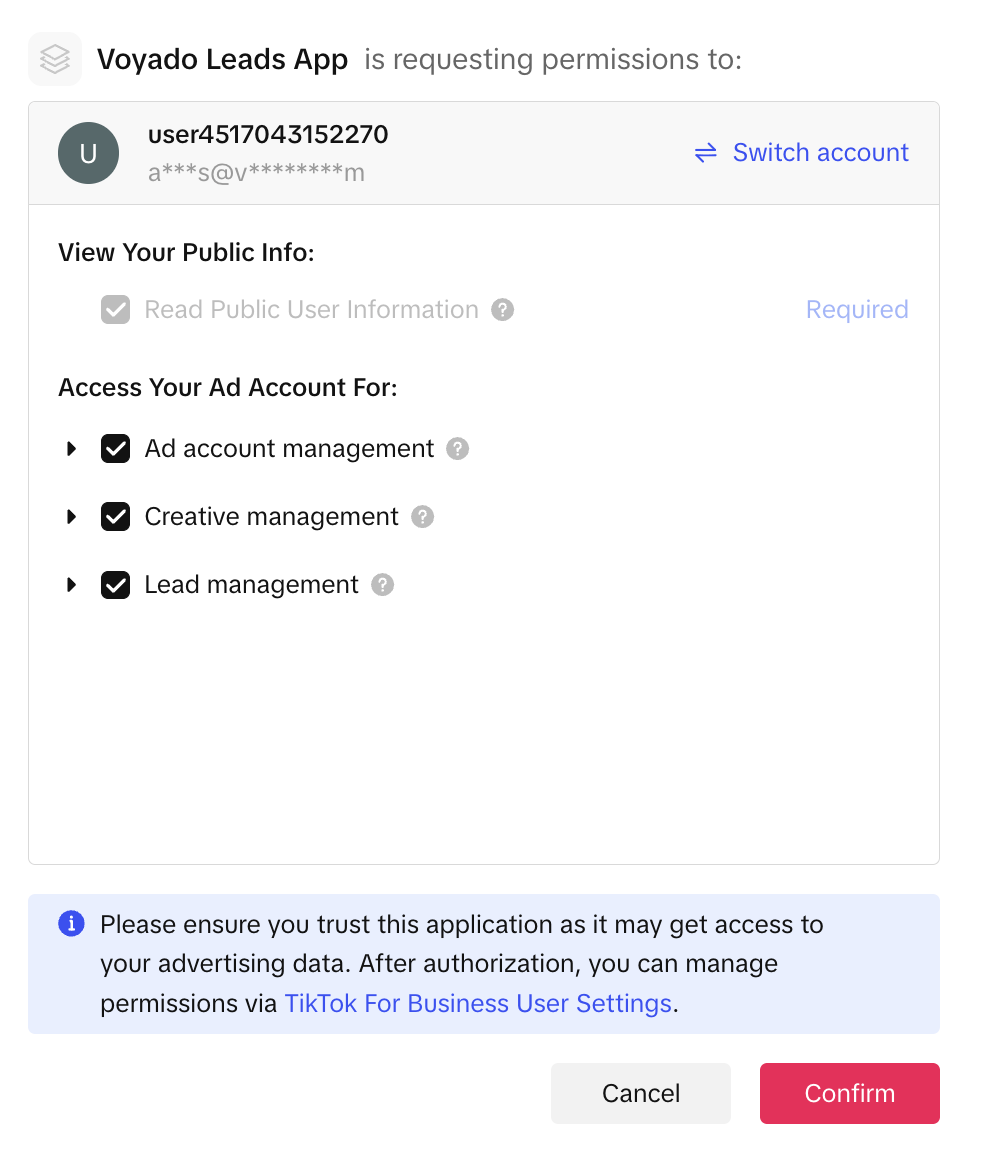
Task: Open TikTok For Business User Settings link
Action: tap(478, 1003)
